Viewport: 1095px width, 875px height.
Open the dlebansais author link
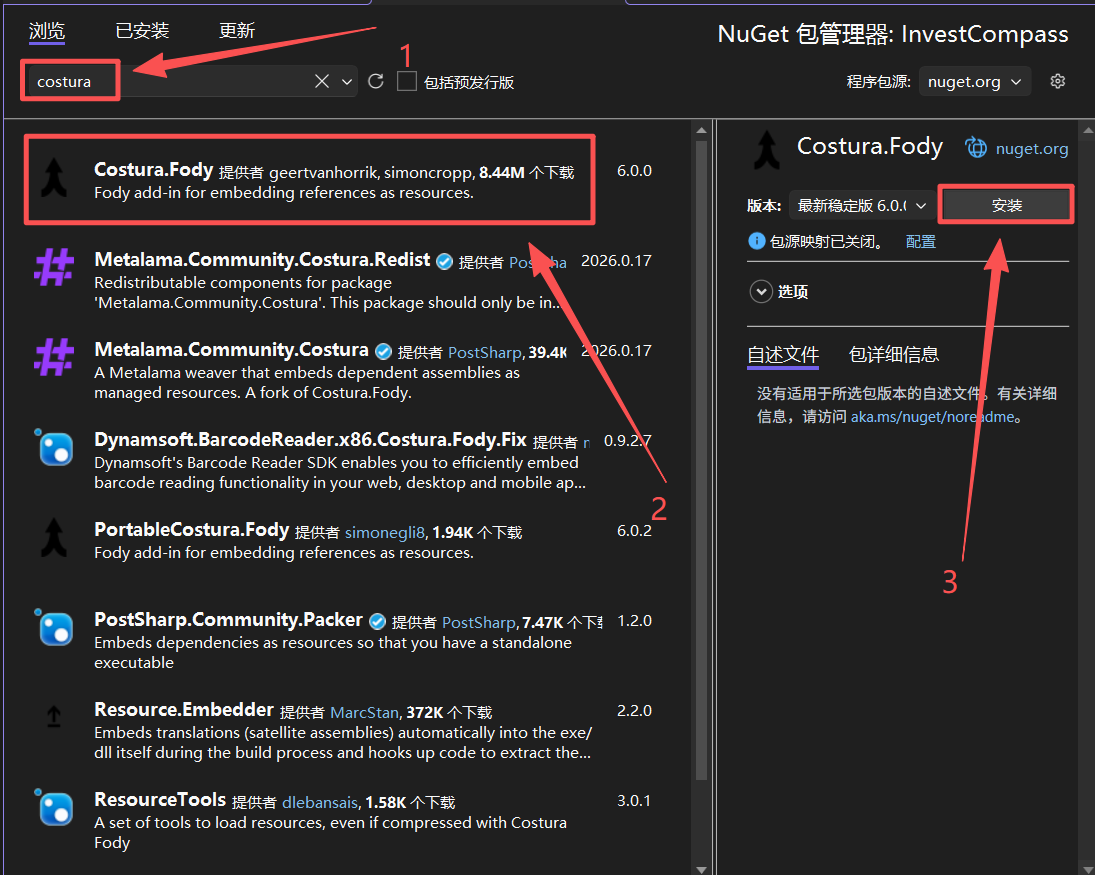click(320, 802)
